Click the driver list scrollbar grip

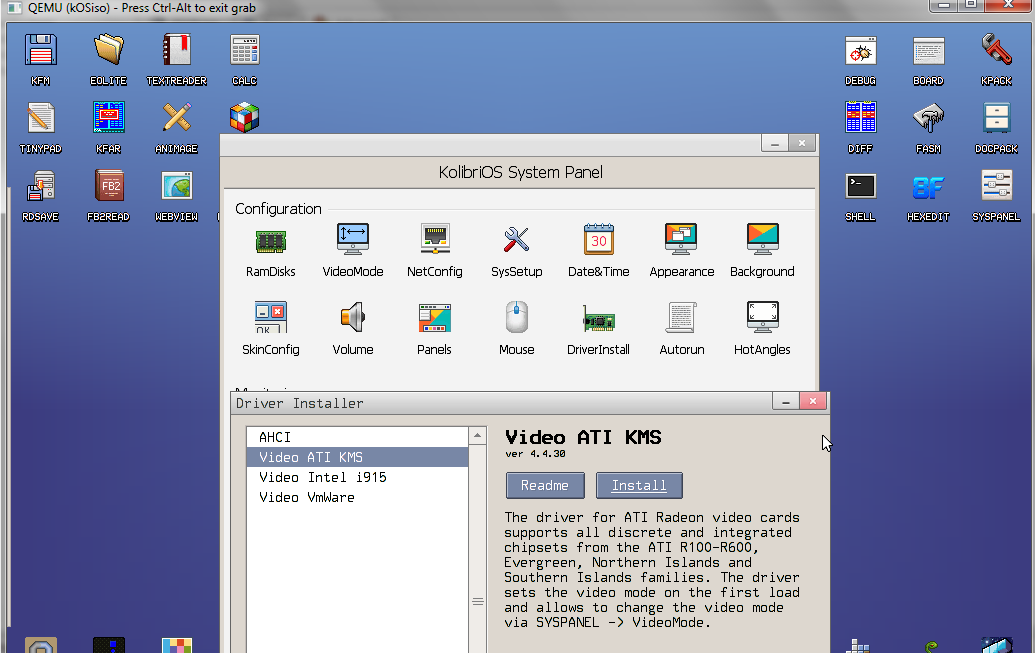tap(477, 602)
